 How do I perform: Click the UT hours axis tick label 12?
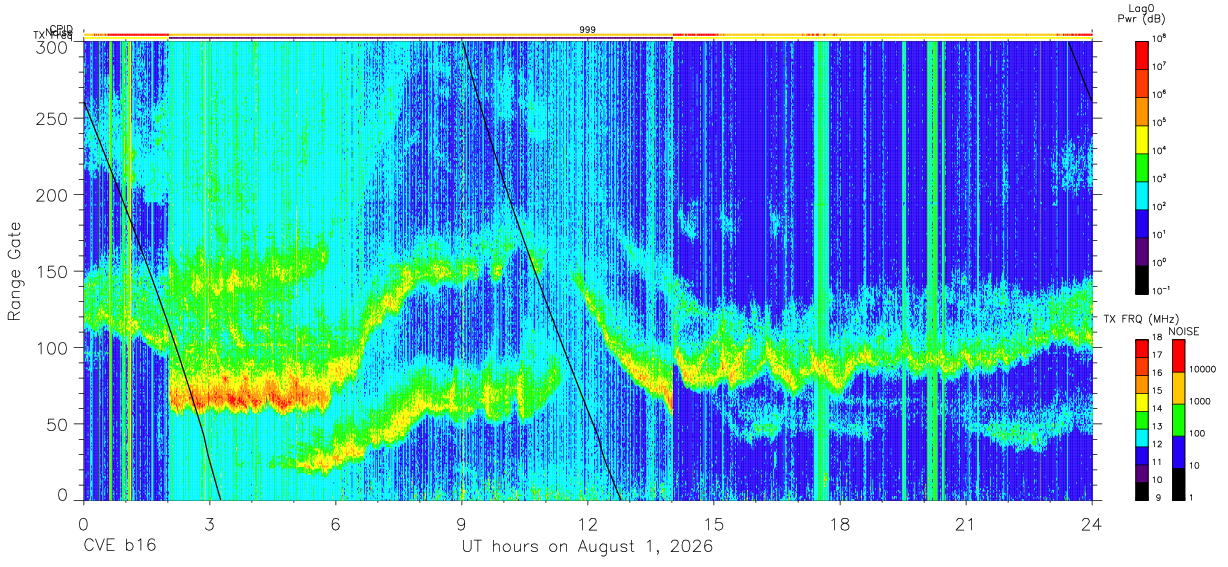tap(587, 523)
